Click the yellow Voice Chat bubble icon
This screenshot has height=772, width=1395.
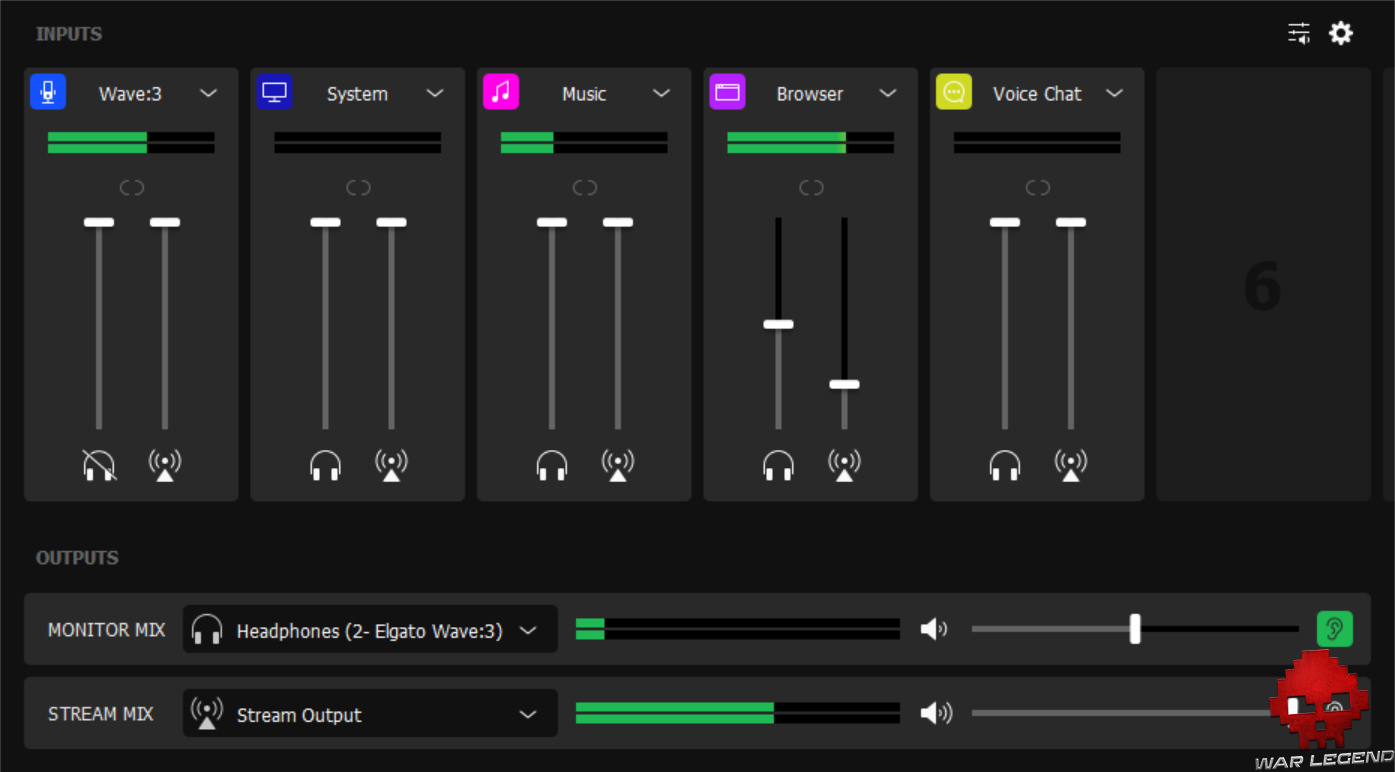click(x=954, y=92)
